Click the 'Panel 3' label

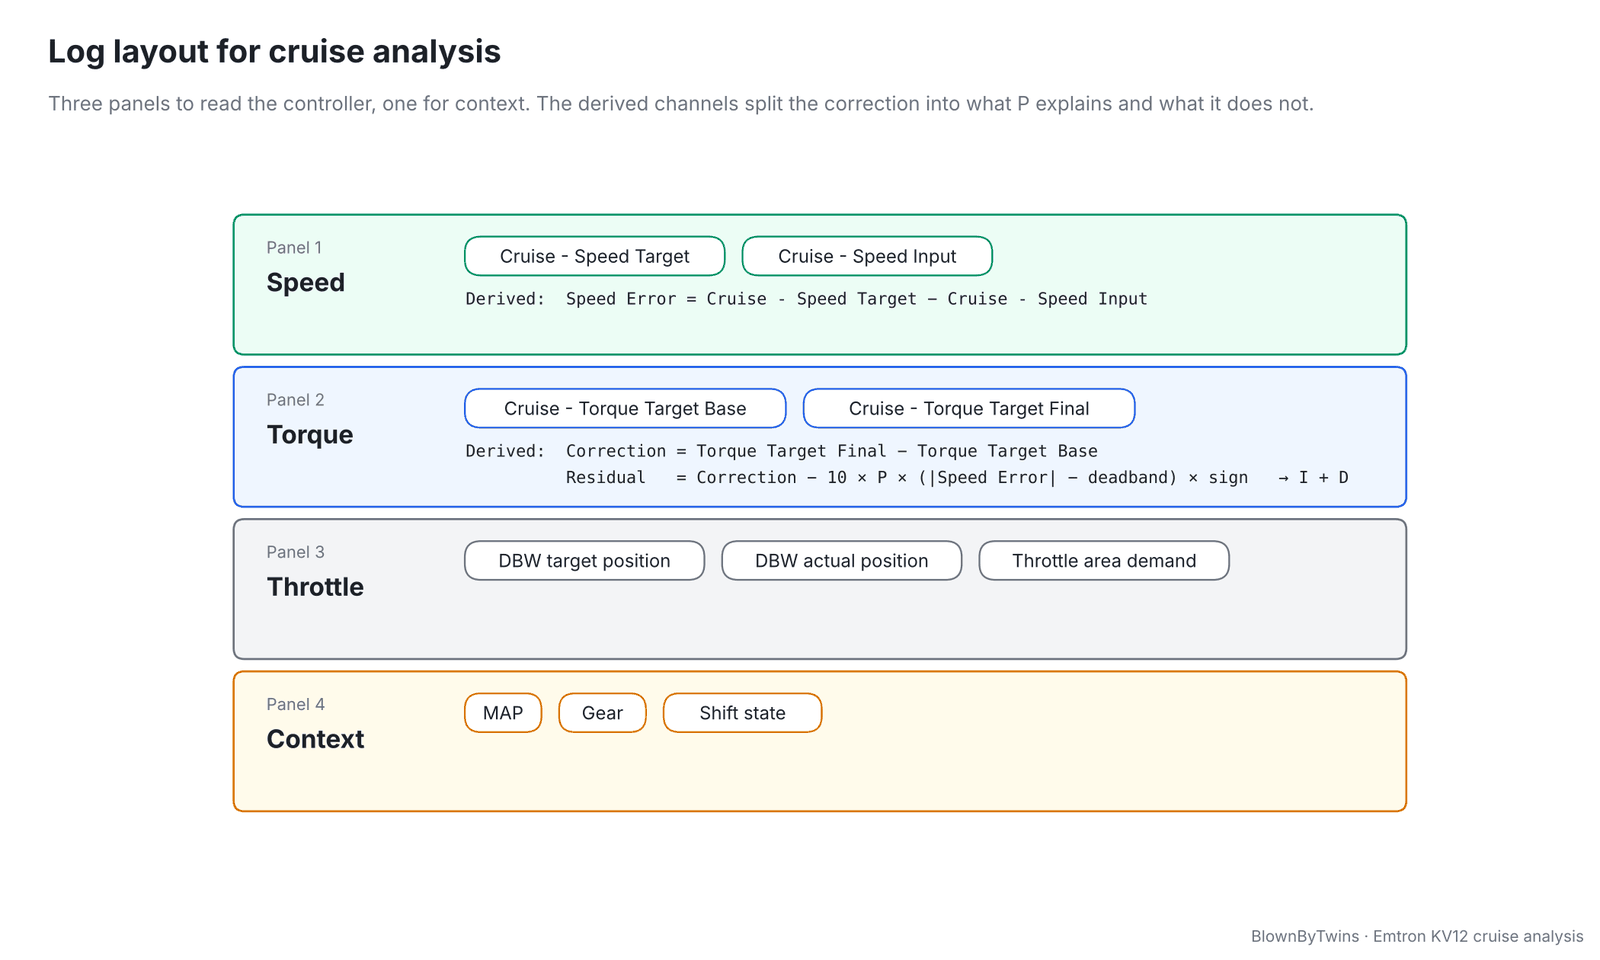coord(295,552)
